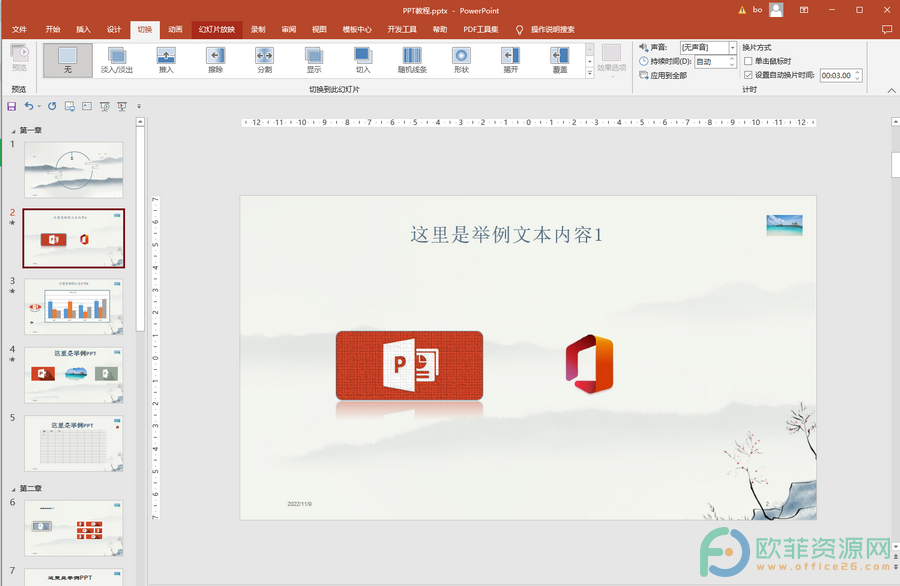The height and width of the screenshot is (586, 900).
Task: Apply the 随机线条 random bars transition
Action: click(412, 60)
